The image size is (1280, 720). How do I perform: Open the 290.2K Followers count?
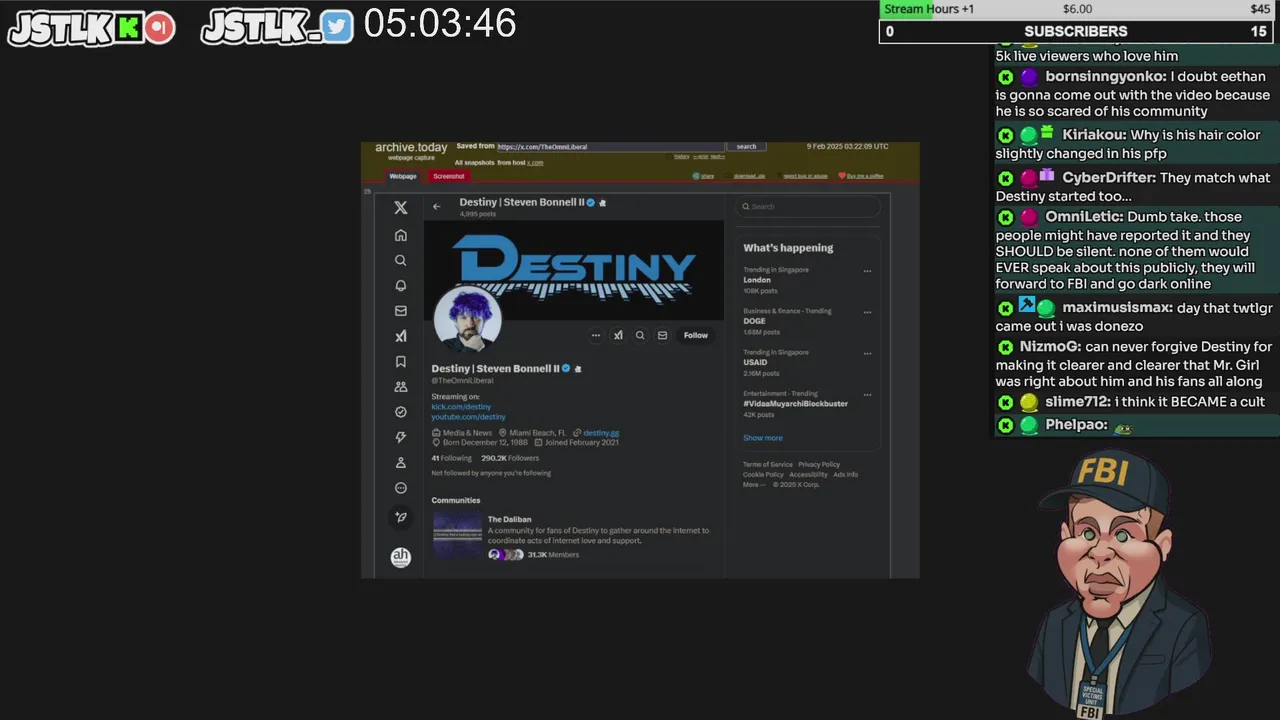tap(510, 458)
